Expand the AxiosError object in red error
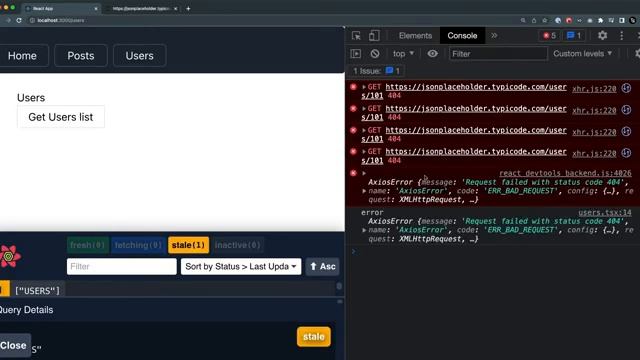Screen dimensions: 640x360 364,191
